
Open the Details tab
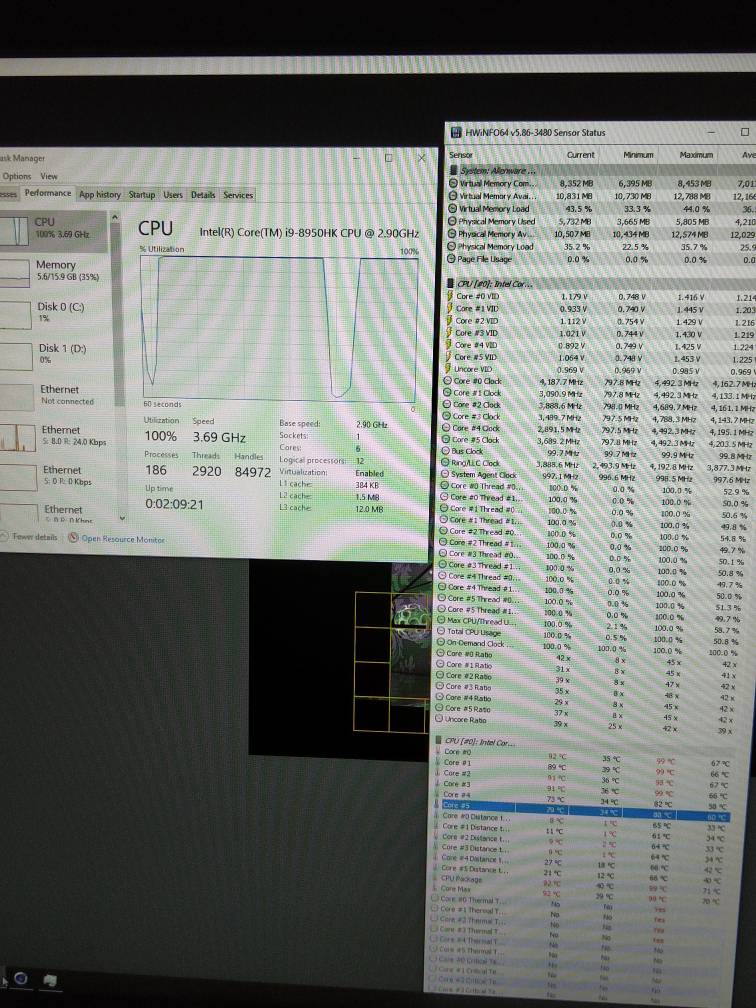[x=203, y=195]
